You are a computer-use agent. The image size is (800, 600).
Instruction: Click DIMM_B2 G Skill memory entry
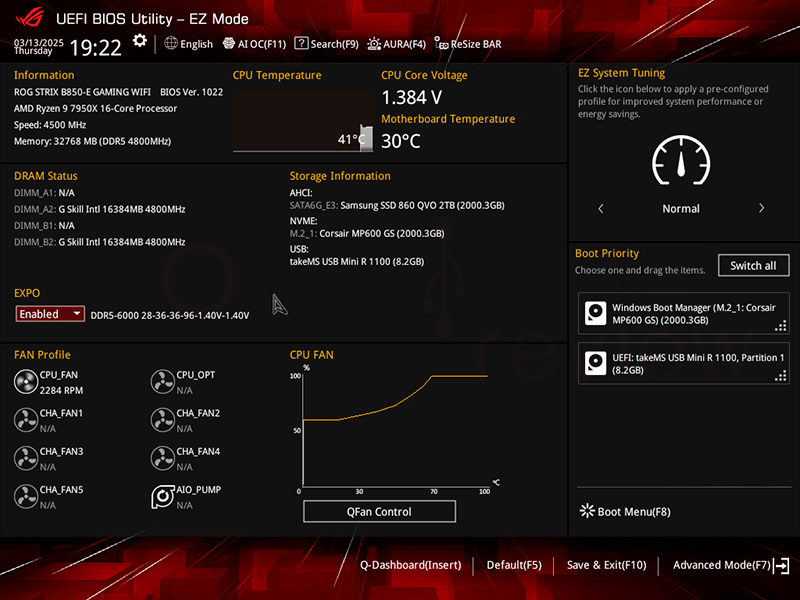[x=99, y=242]
